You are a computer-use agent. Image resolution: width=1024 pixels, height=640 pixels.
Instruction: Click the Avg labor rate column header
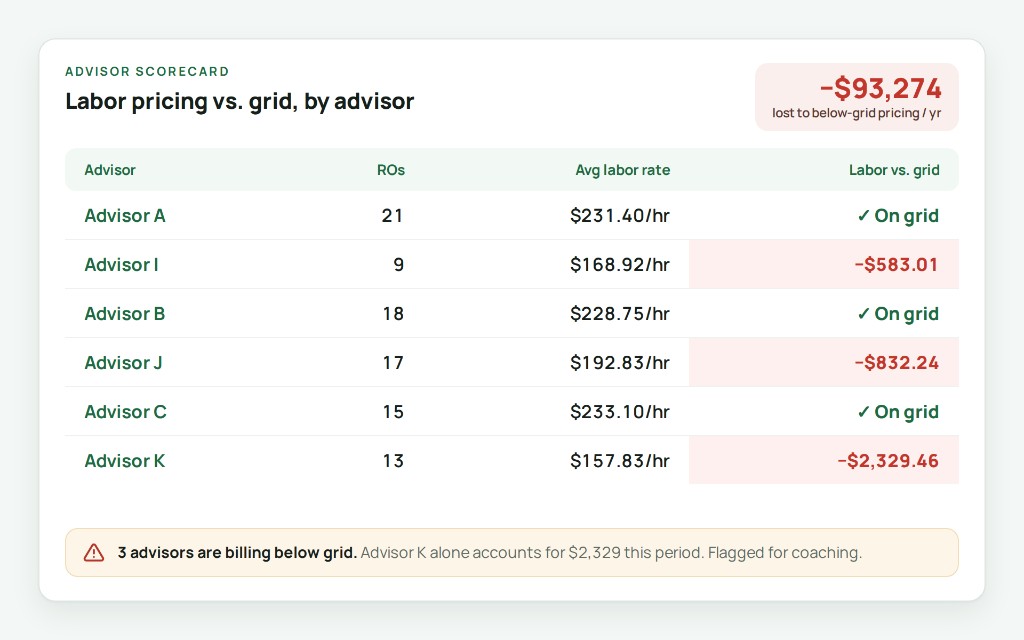click(x=622, y=170)
